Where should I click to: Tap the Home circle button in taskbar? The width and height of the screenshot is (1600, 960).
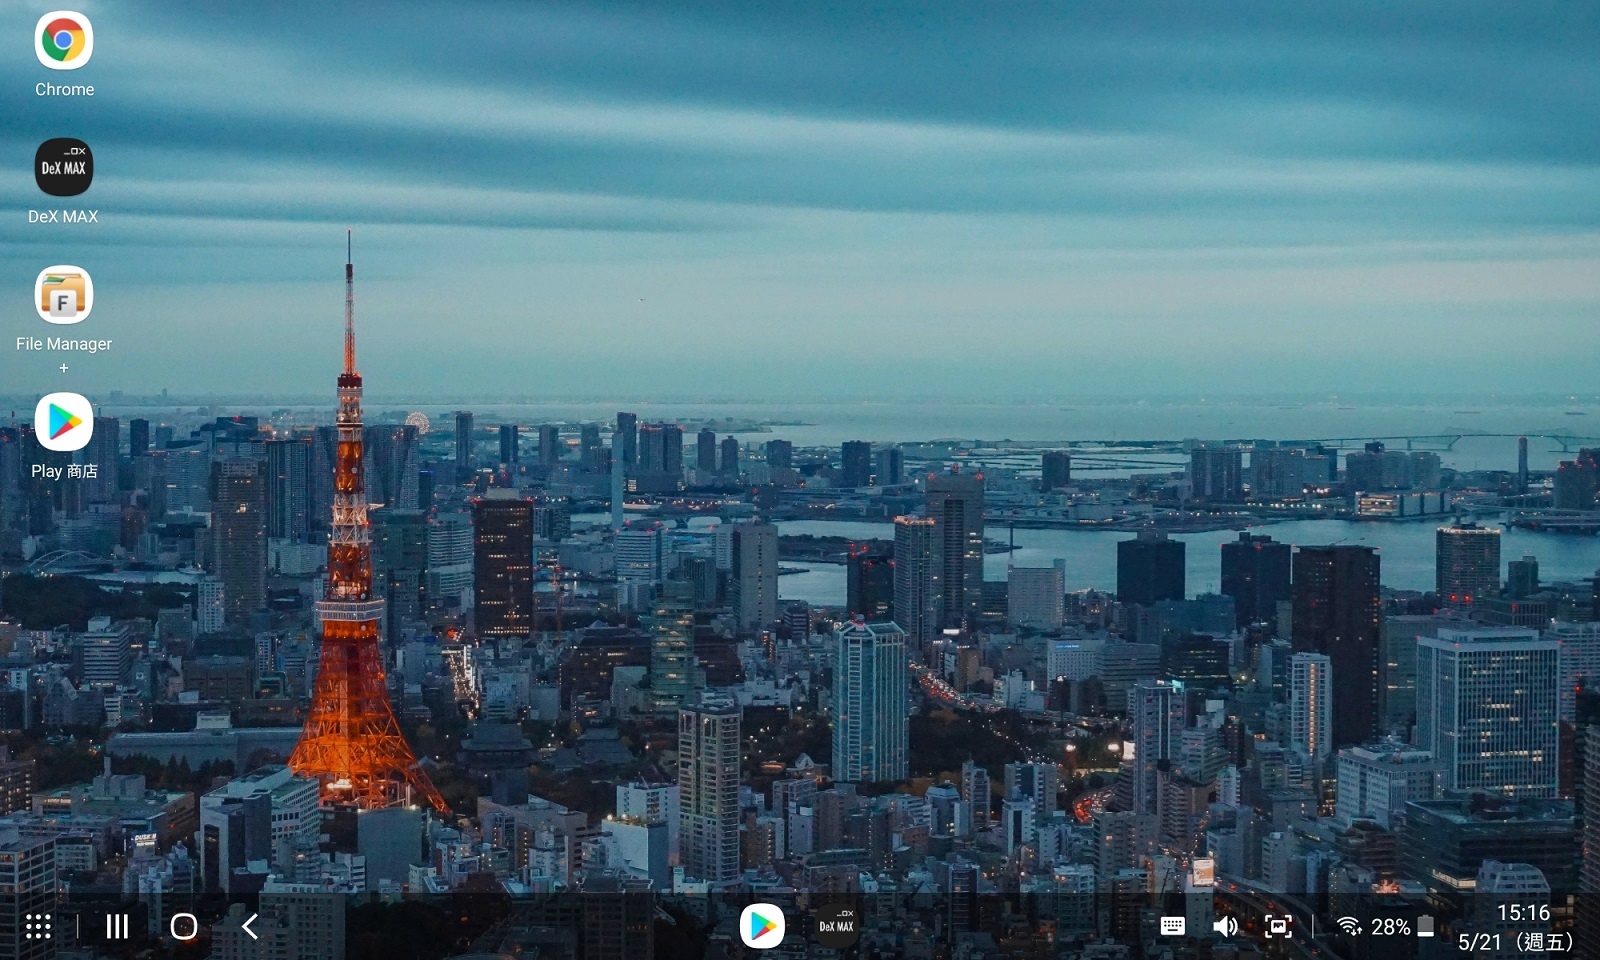[184, 927]
